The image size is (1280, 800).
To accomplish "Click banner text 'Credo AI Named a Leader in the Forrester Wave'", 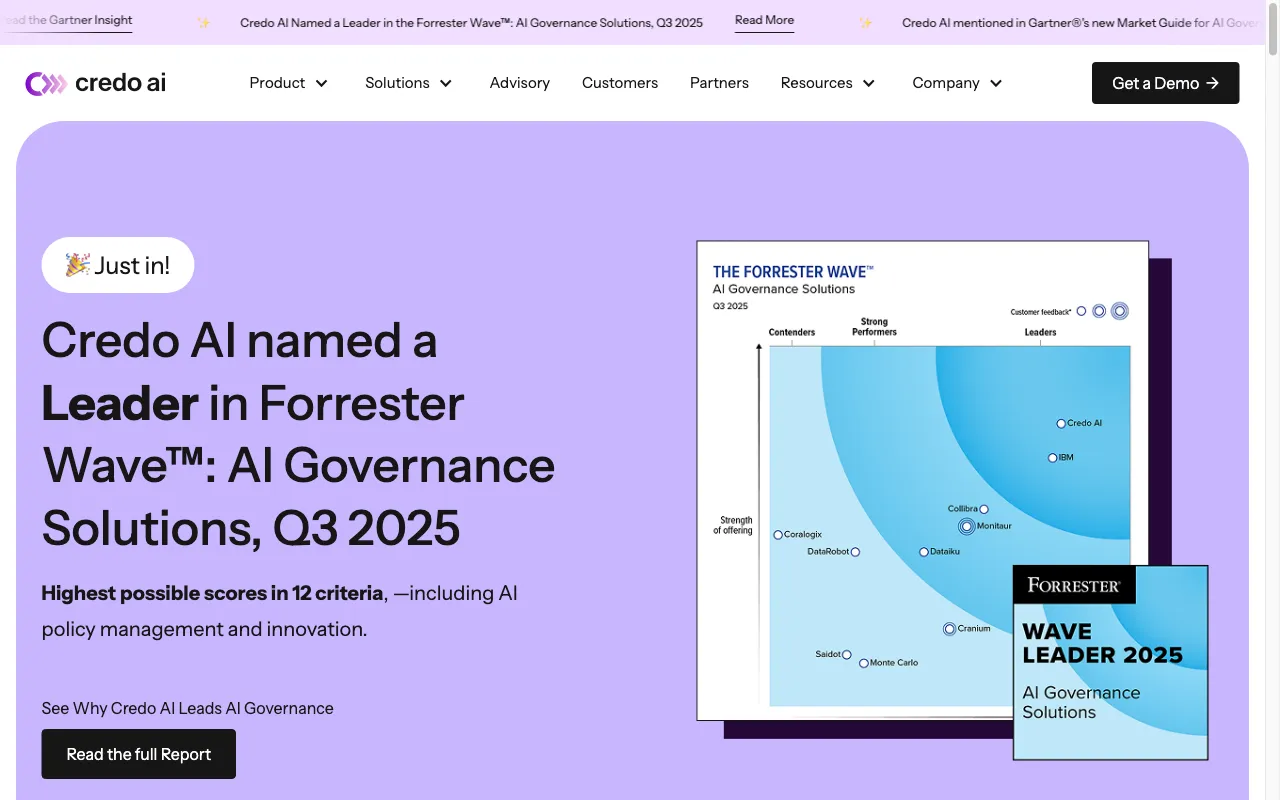I will click(471, 22).
